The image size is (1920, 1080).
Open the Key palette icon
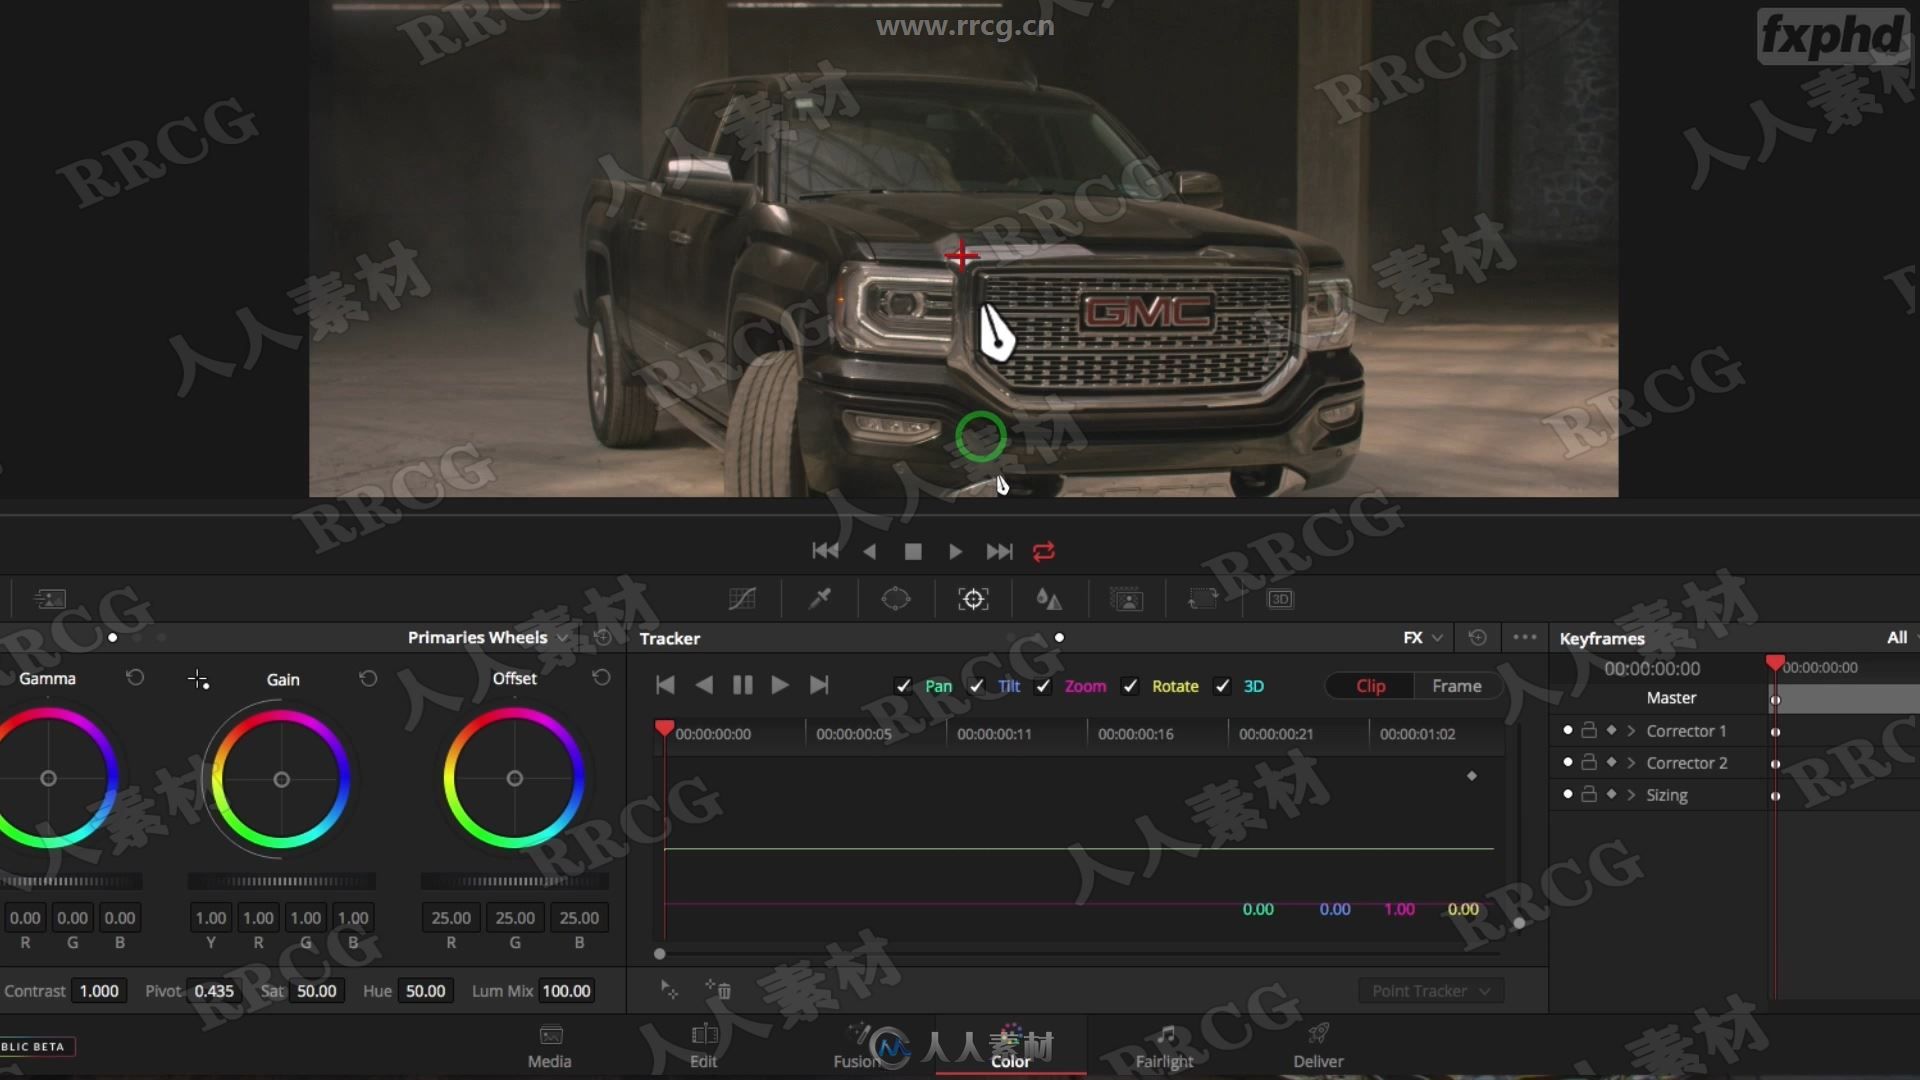[1126, 598]
